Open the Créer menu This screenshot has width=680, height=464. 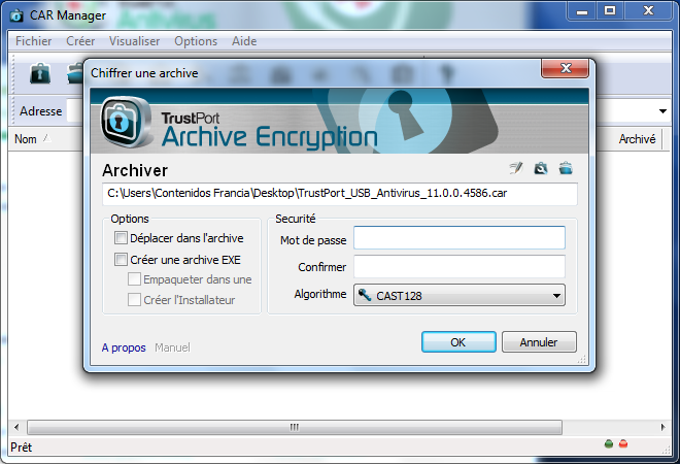click(80, 41)
